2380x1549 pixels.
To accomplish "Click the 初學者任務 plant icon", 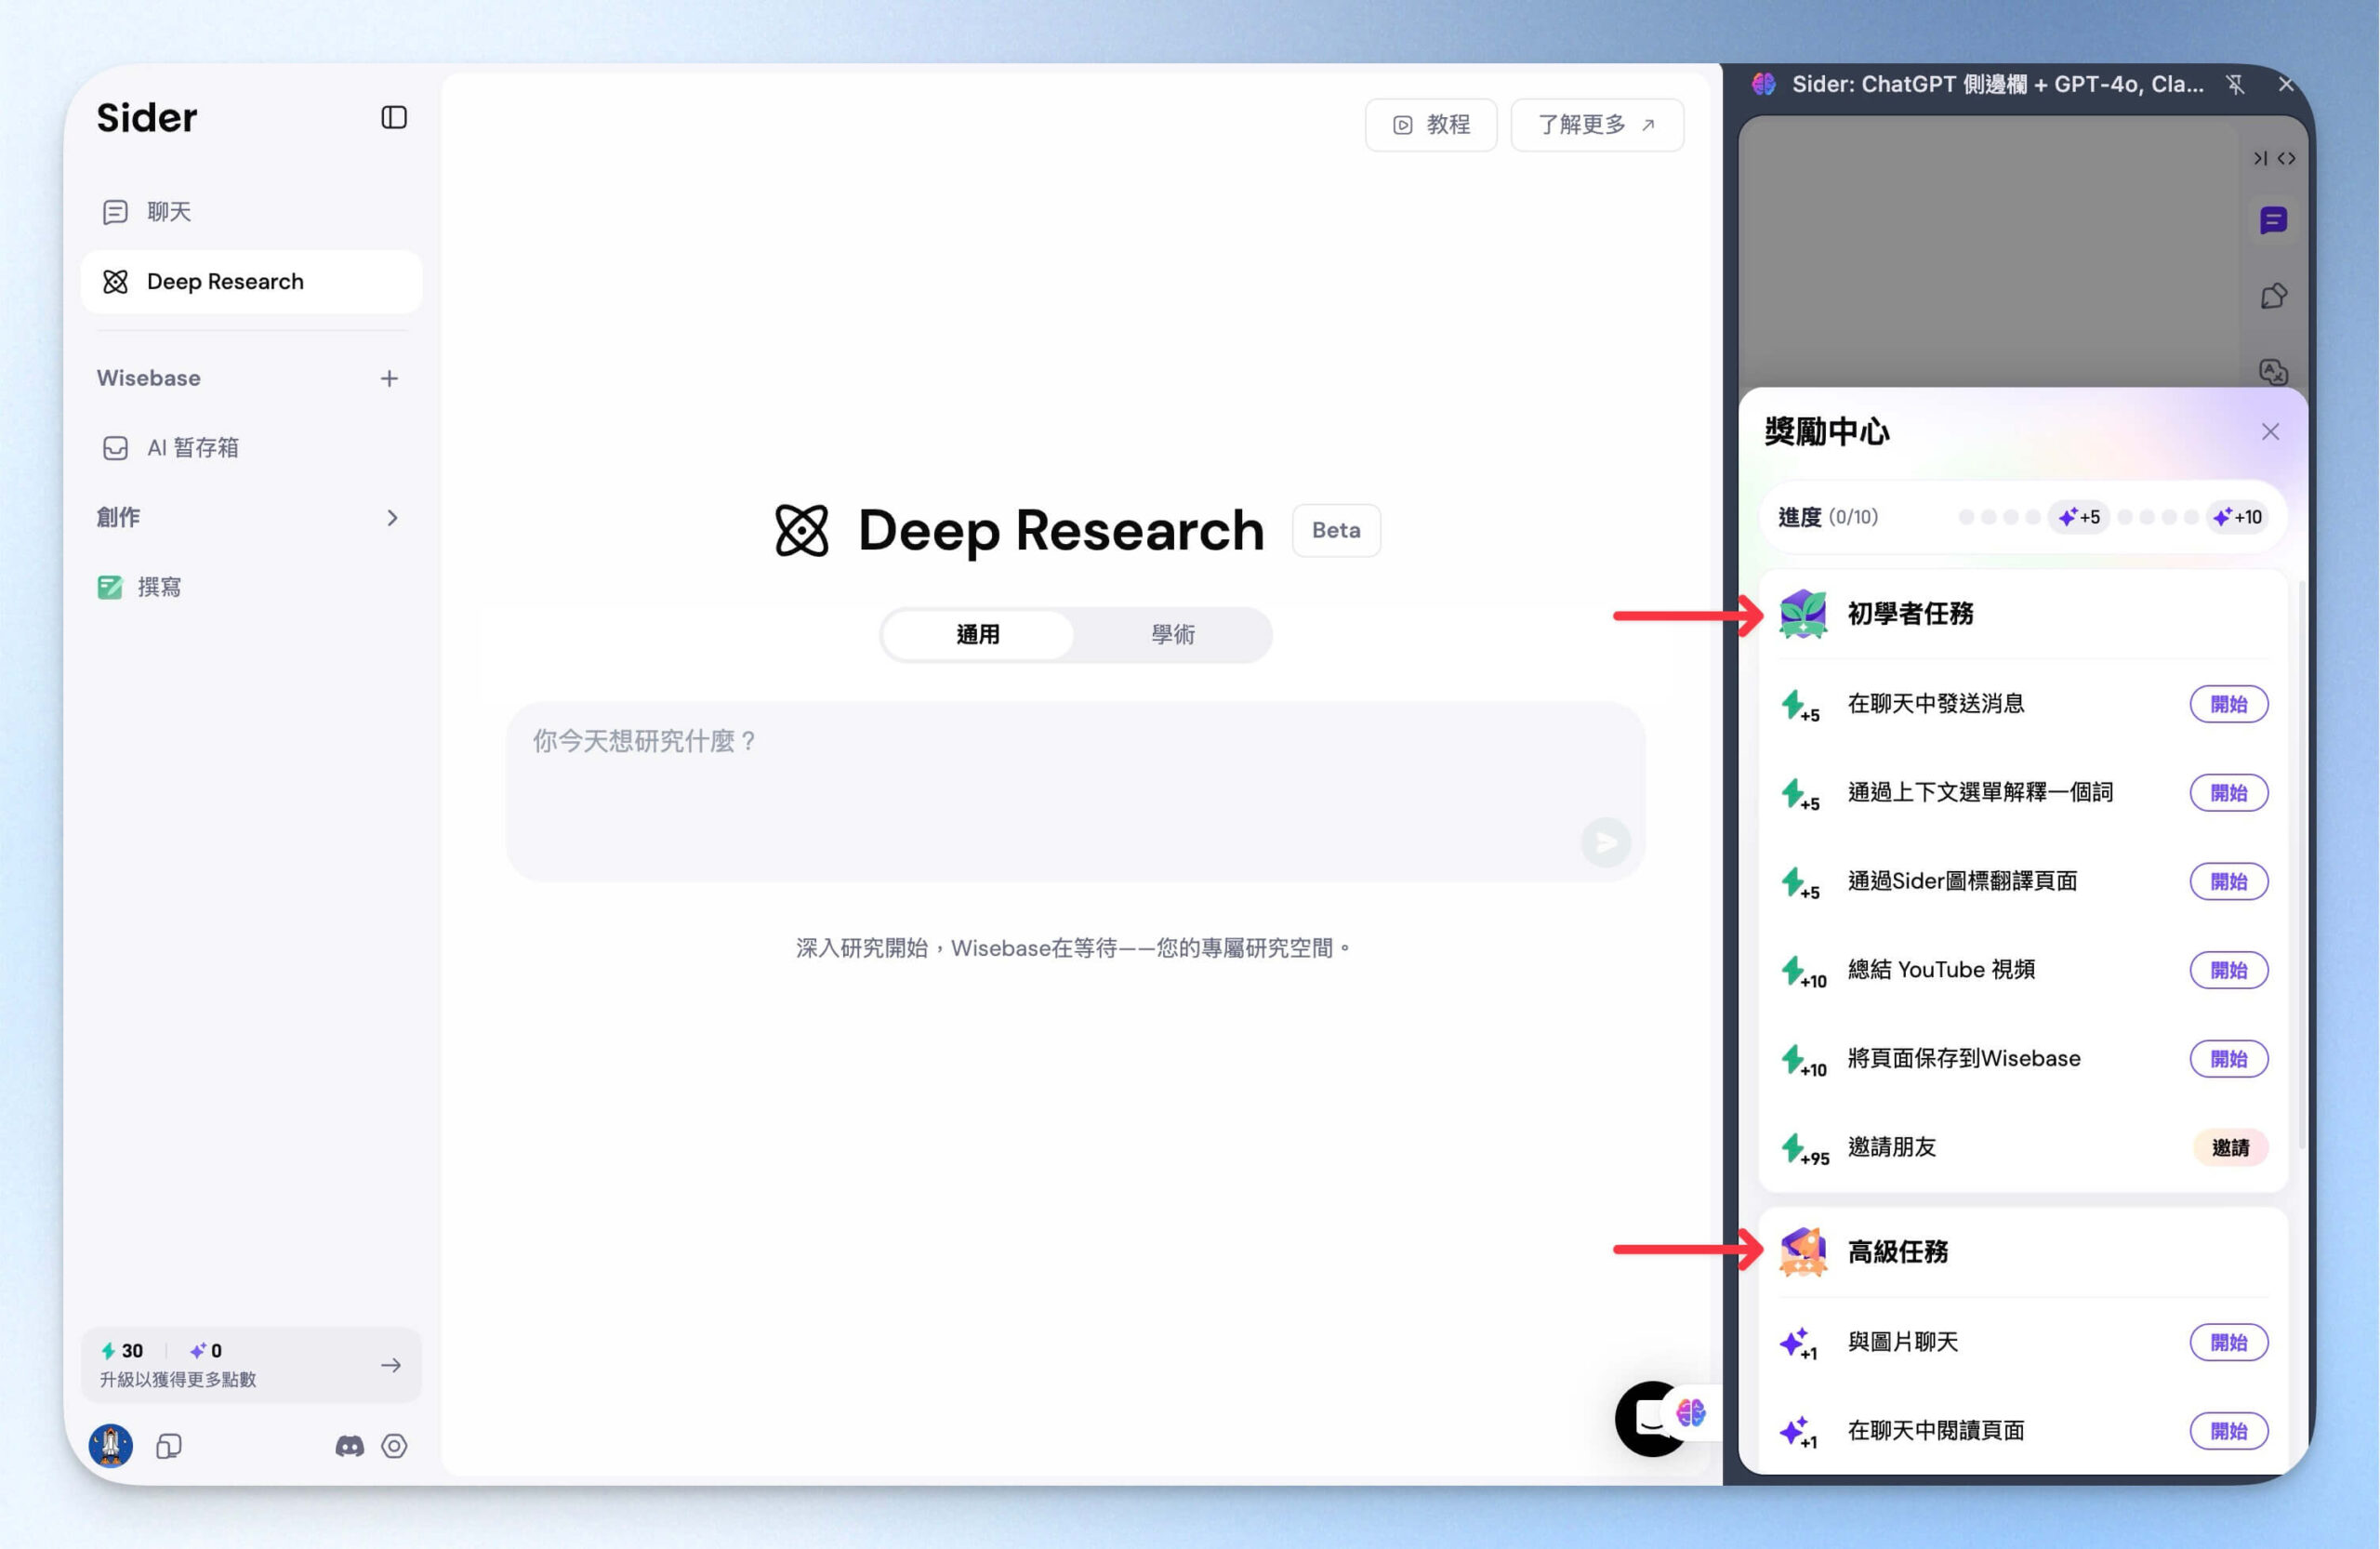I will pyautogui.click(x=1803, y=613).
